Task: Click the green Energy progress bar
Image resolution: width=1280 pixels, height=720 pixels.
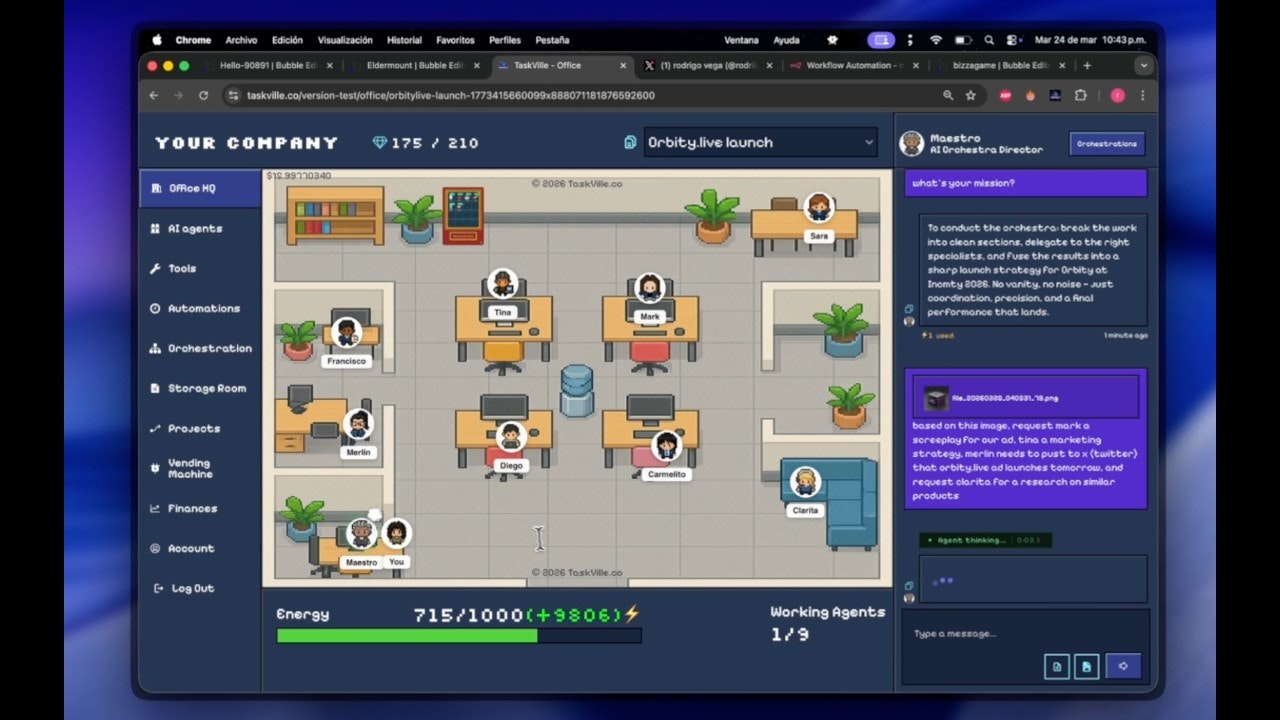Action: (459, 635)
